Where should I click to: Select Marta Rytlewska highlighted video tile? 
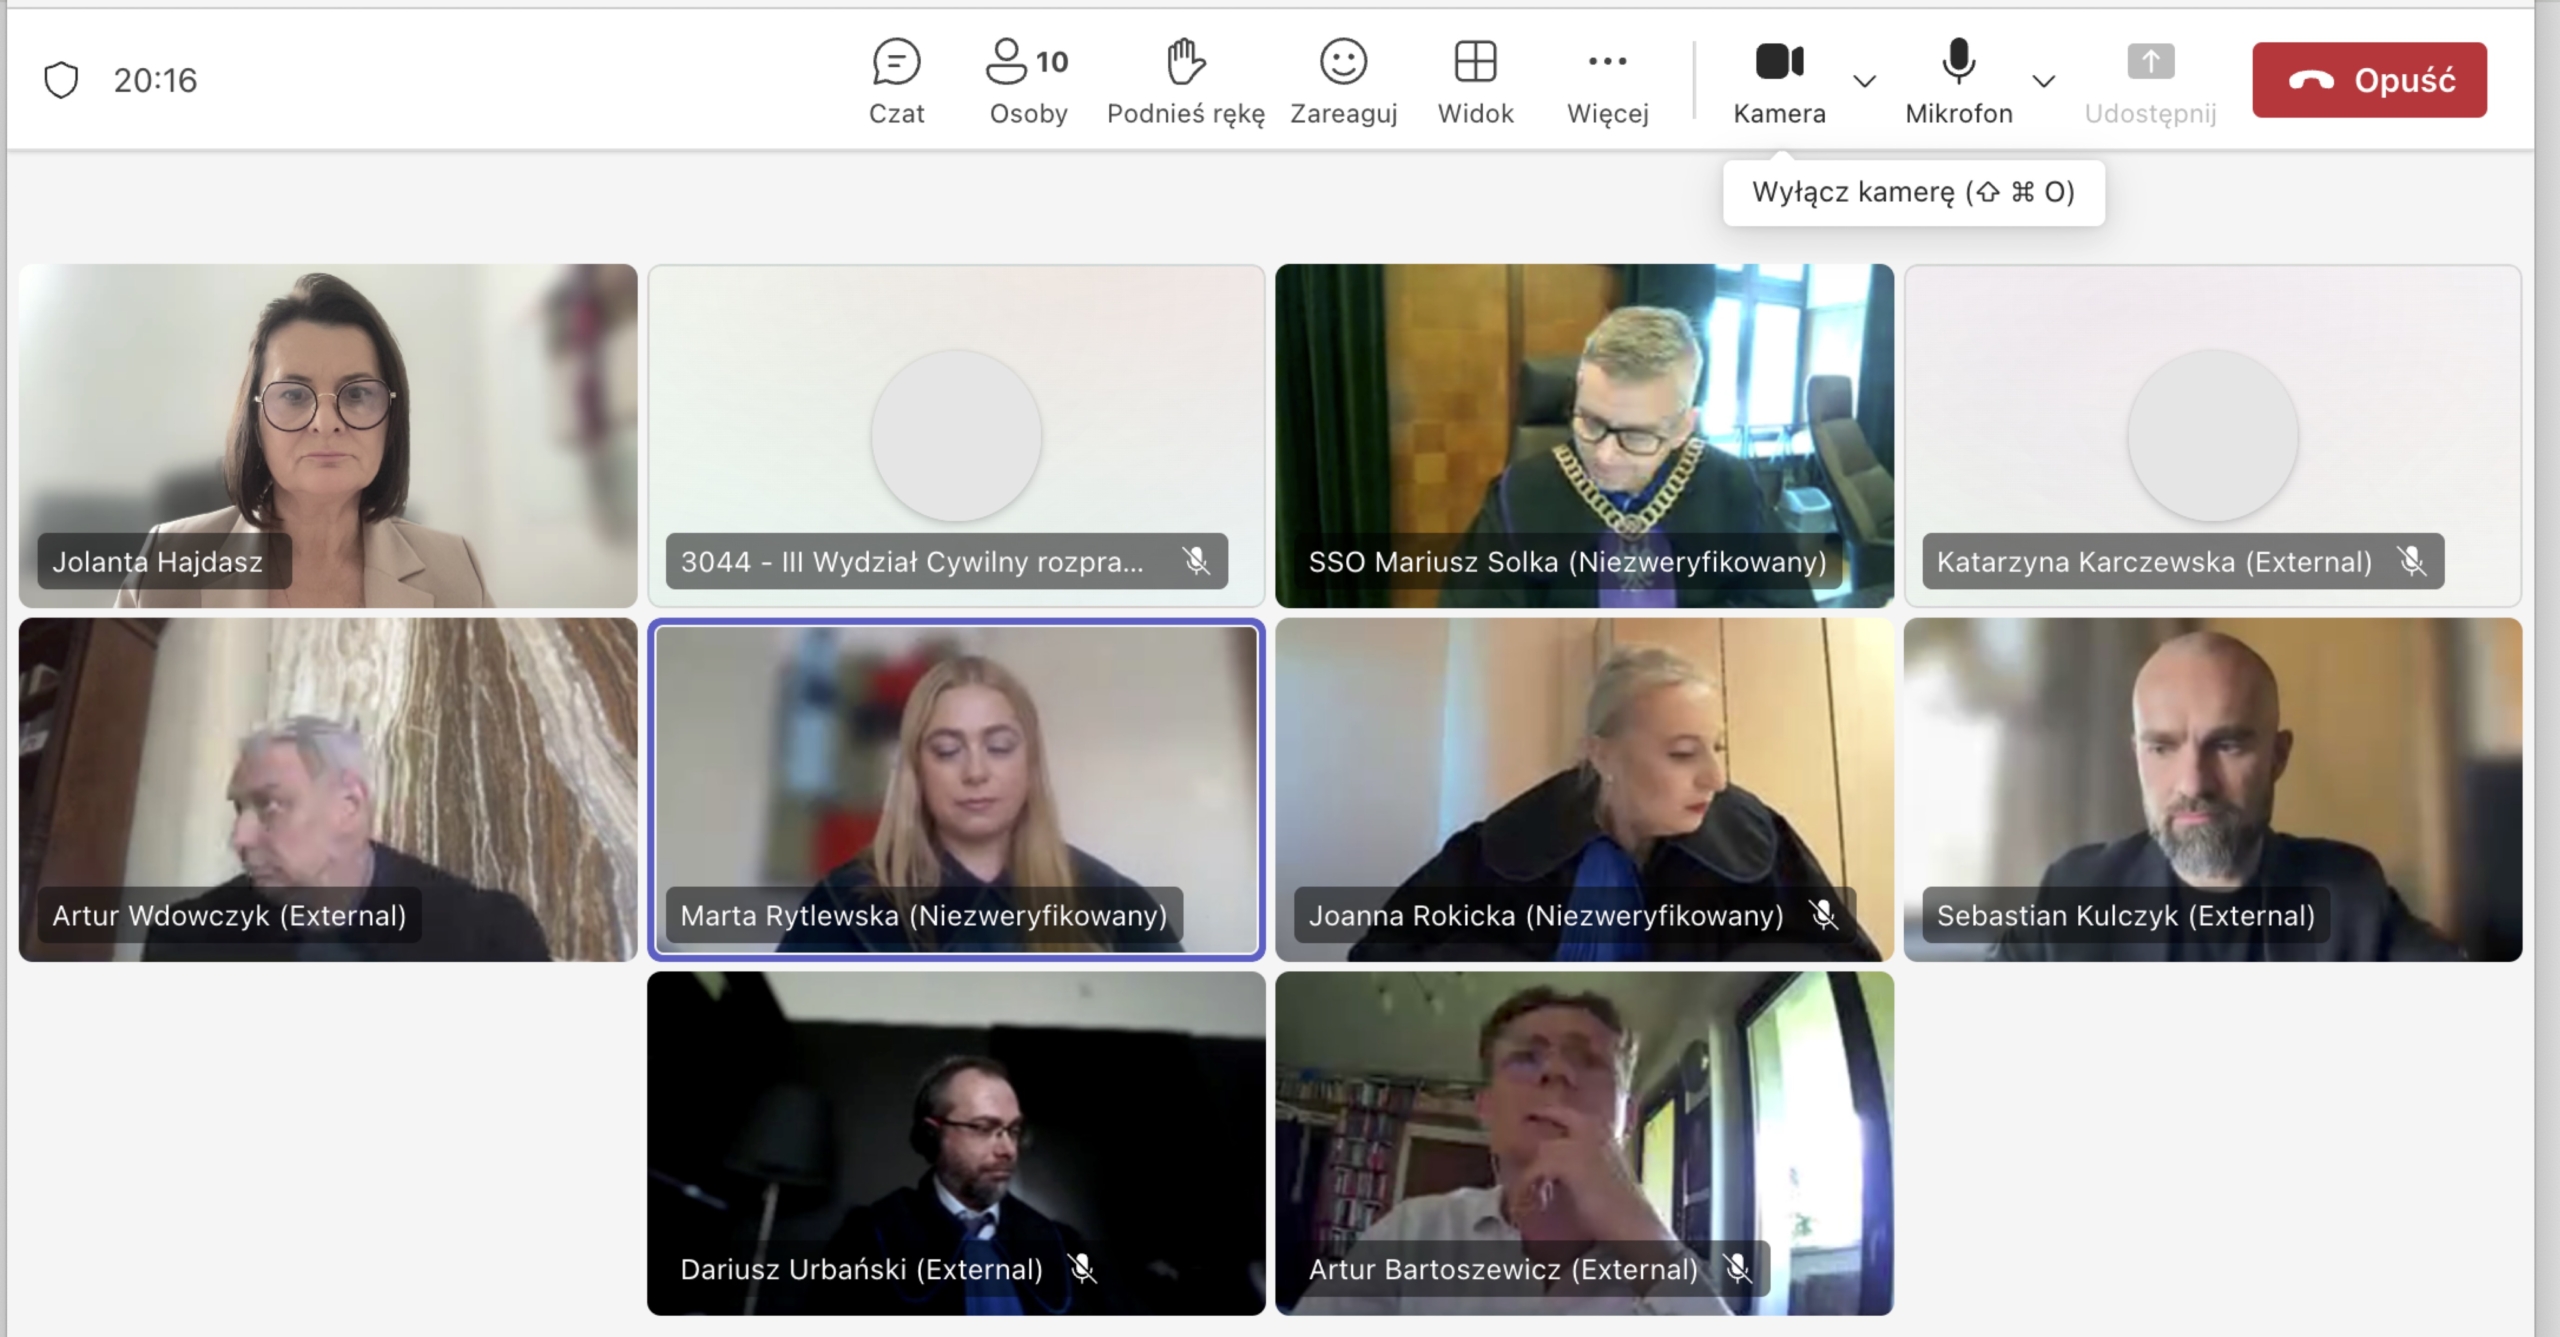(x=956, y=789)
